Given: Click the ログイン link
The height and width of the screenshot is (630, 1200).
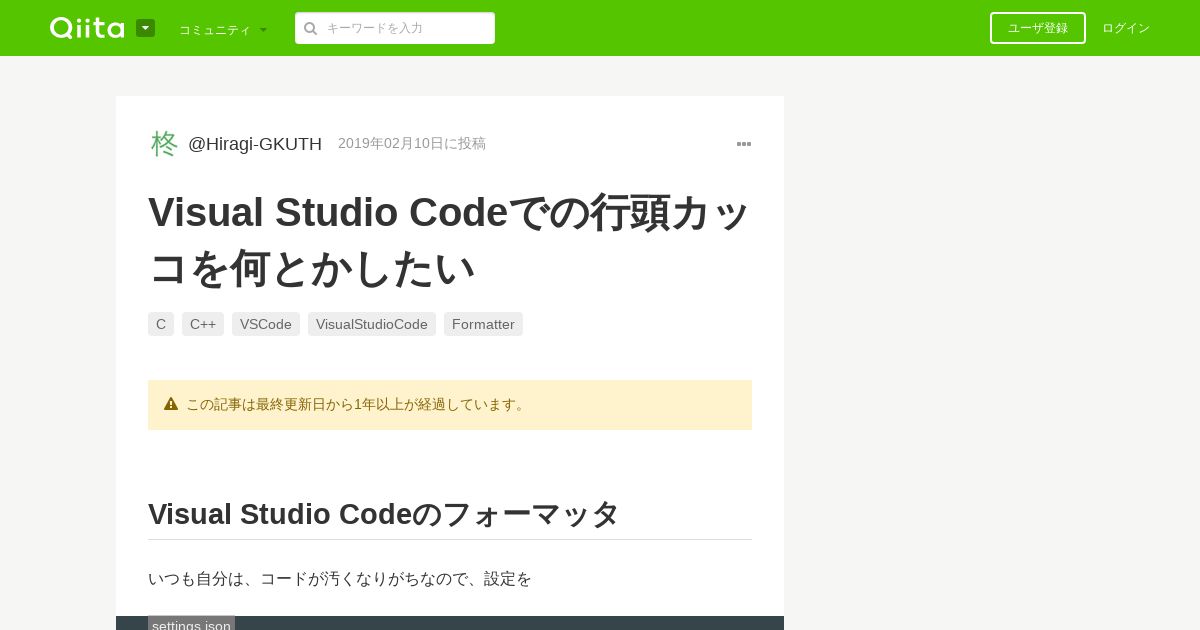Looking at the screenshot, I should (x=1126, y=28).
